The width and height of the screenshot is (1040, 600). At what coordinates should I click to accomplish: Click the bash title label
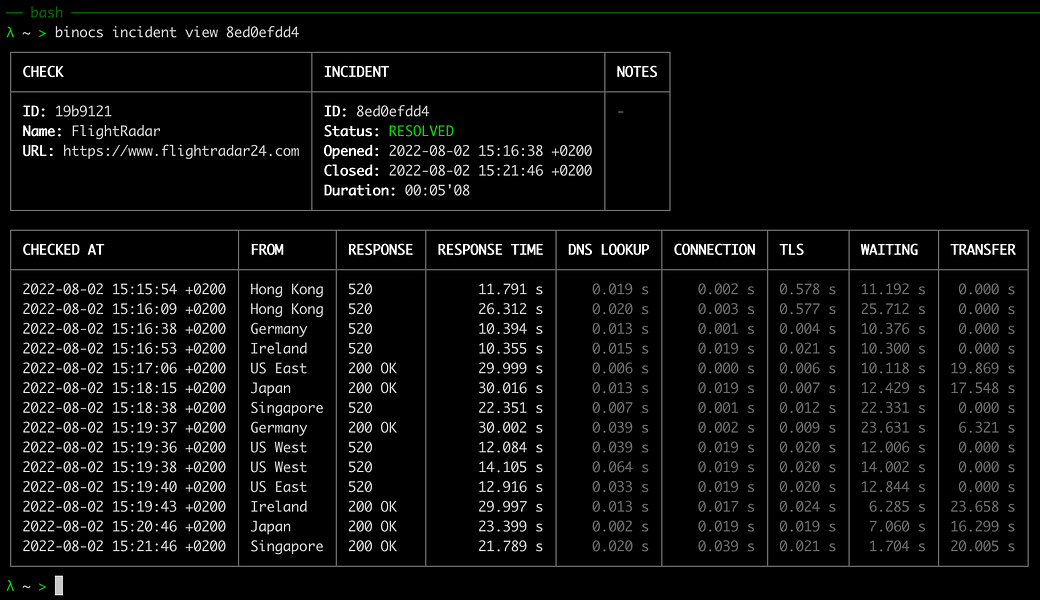click(x=46, y=12)
